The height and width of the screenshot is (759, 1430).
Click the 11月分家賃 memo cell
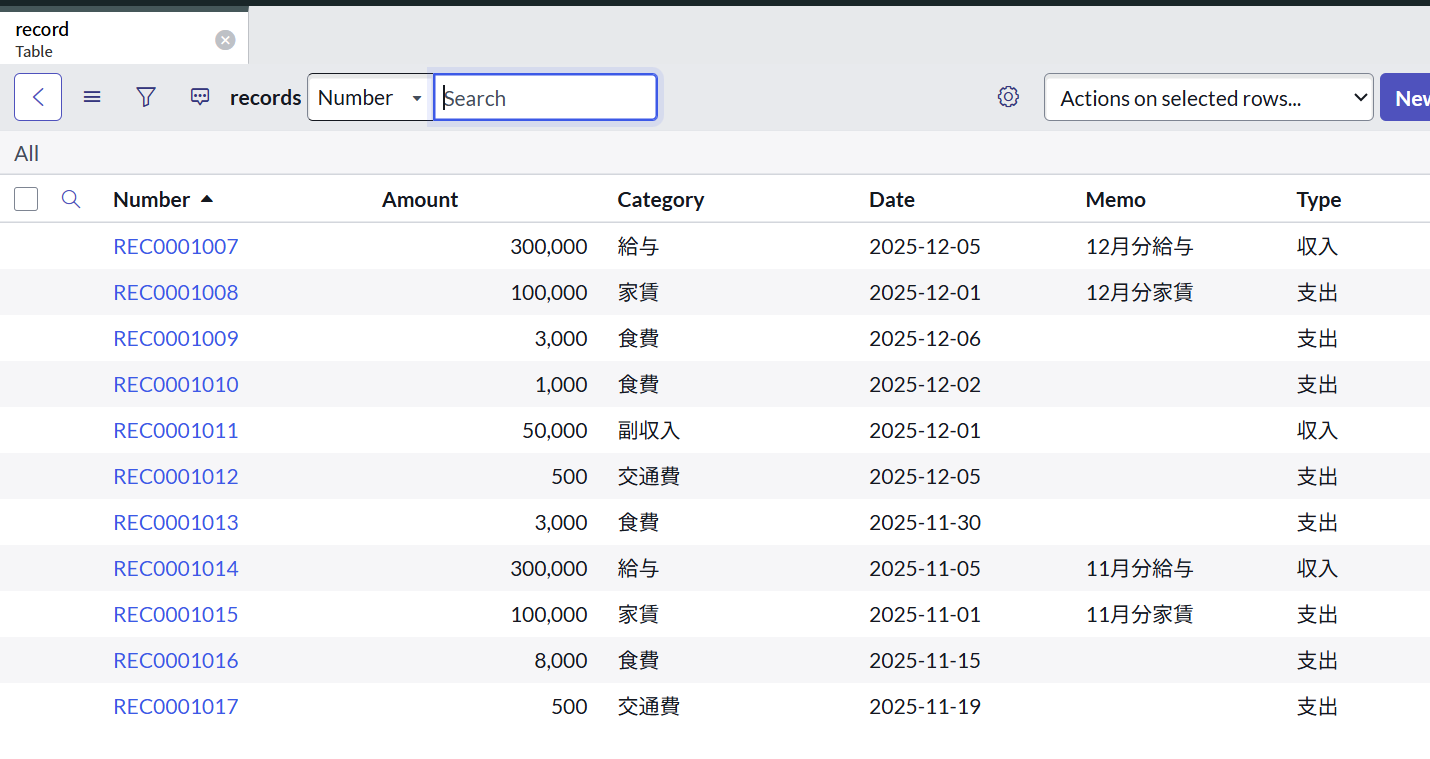pos(1140,614)
